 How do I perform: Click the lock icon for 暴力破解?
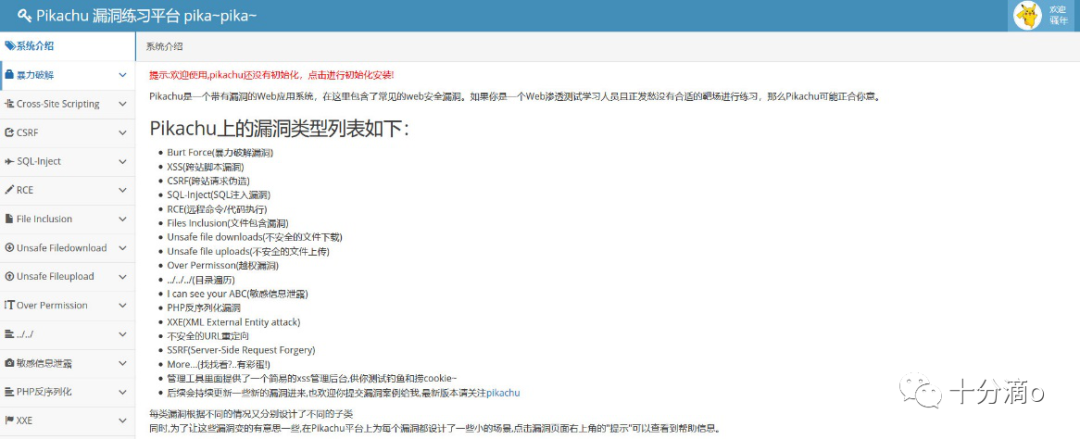9,74
